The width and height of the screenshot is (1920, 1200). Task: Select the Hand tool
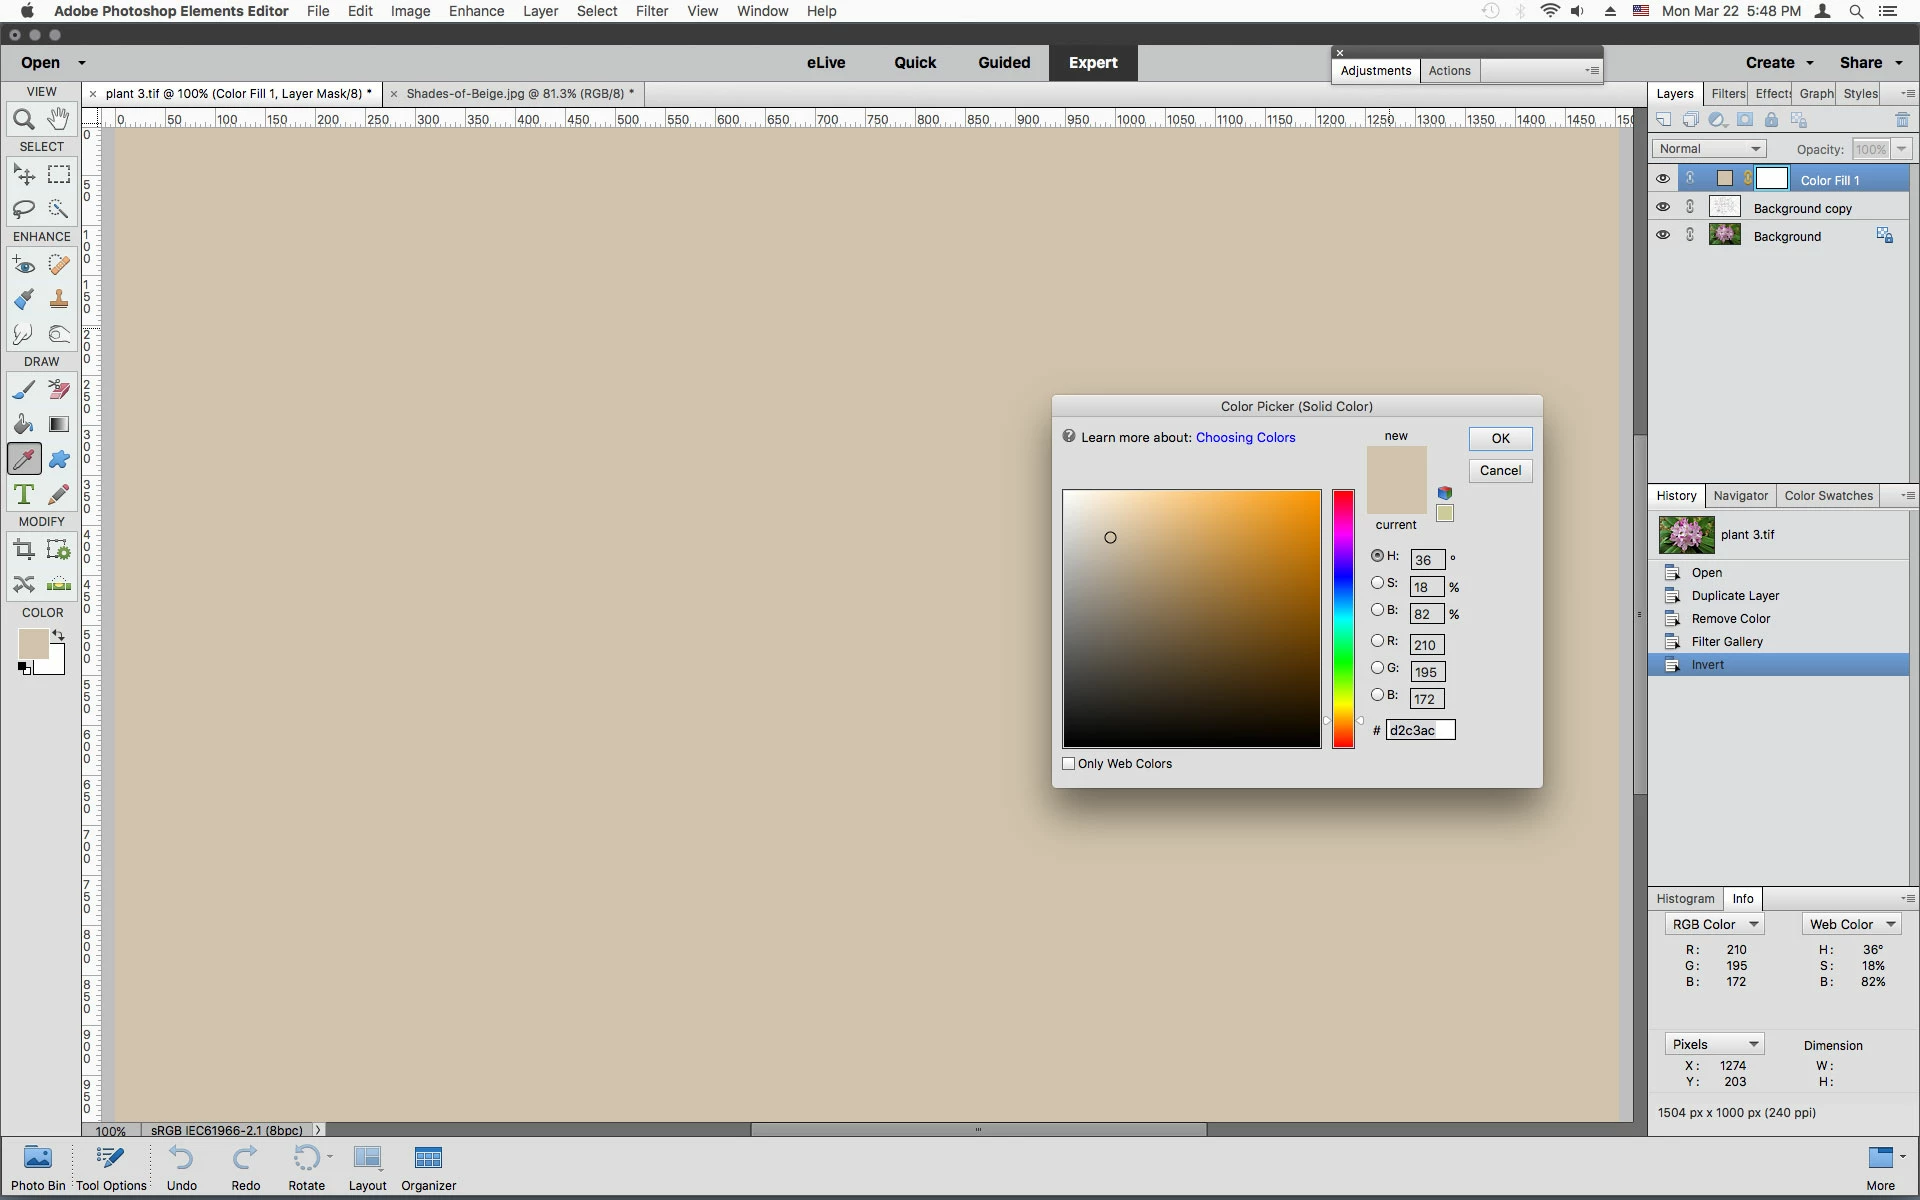[59, 119]
